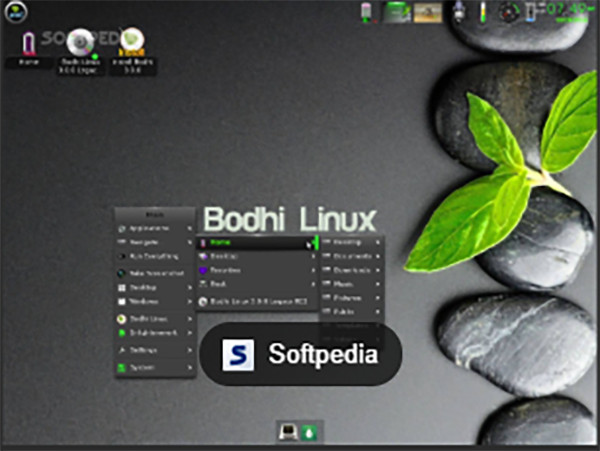Open Windows in the main menu
The height and width of the screenshot is (451, 600).
[155, 301]
